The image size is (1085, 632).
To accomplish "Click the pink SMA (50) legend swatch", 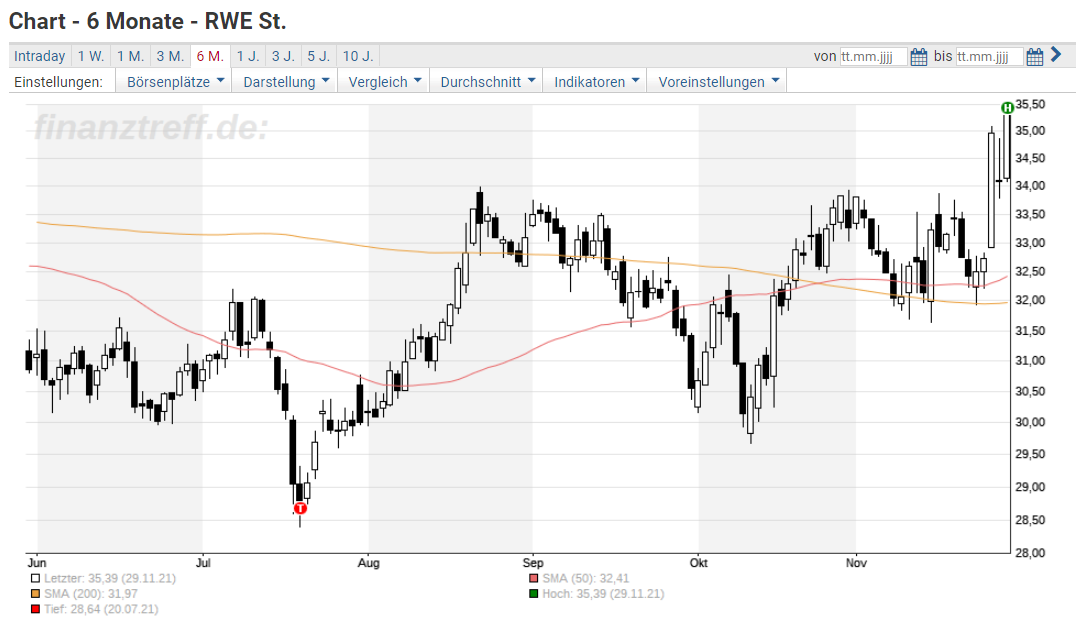I will tap(534, 579).
